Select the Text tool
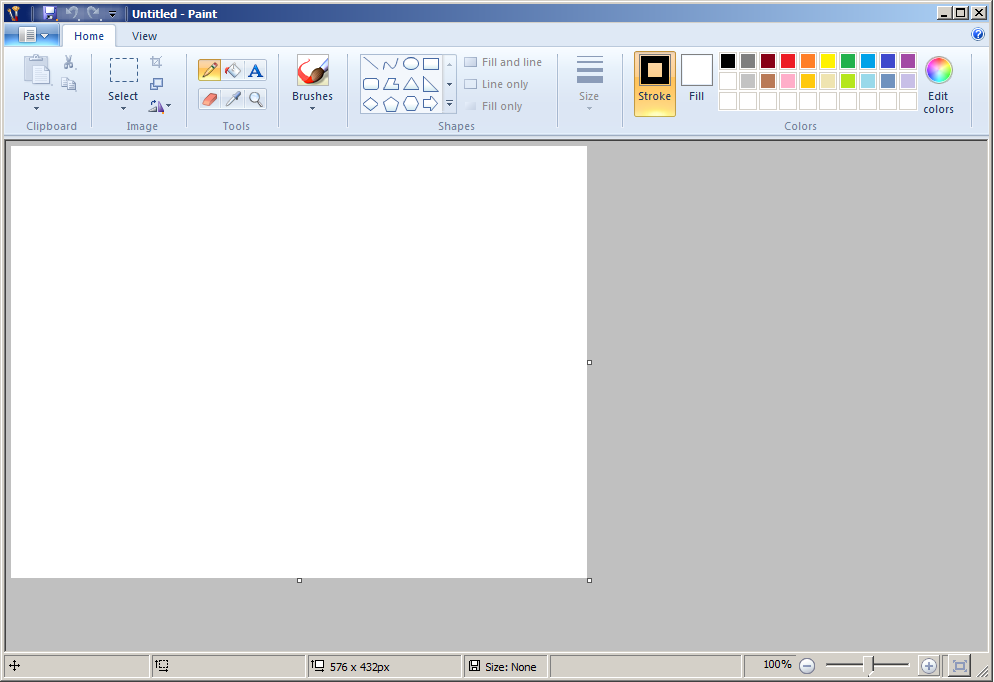This screenshot has width=994, height=682. tap(256, 70)
